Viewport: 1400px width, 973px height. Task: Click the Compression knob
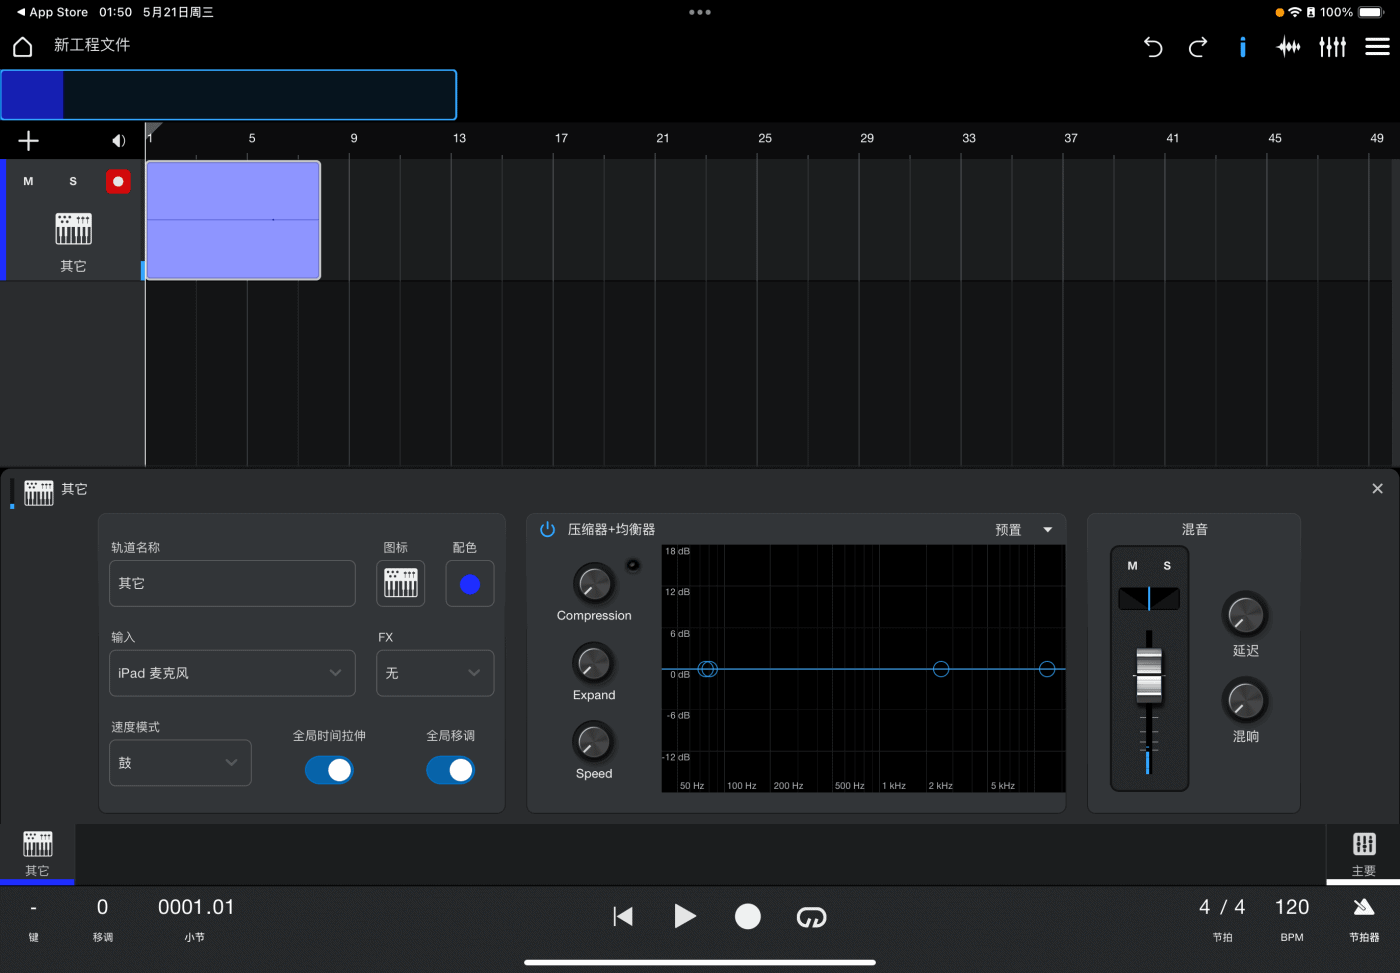coord(594,583)
